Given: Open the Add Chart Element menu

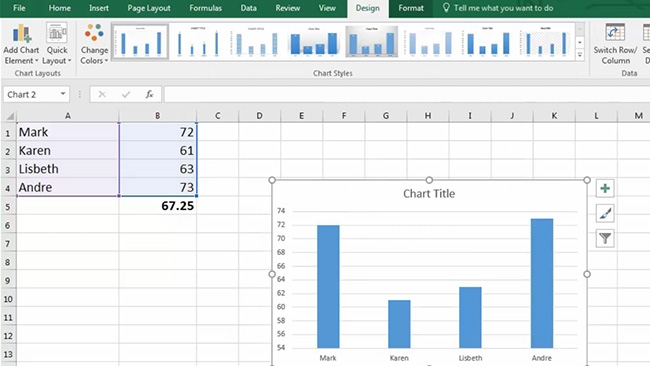Looking at the screenshot, I should 21,44.
